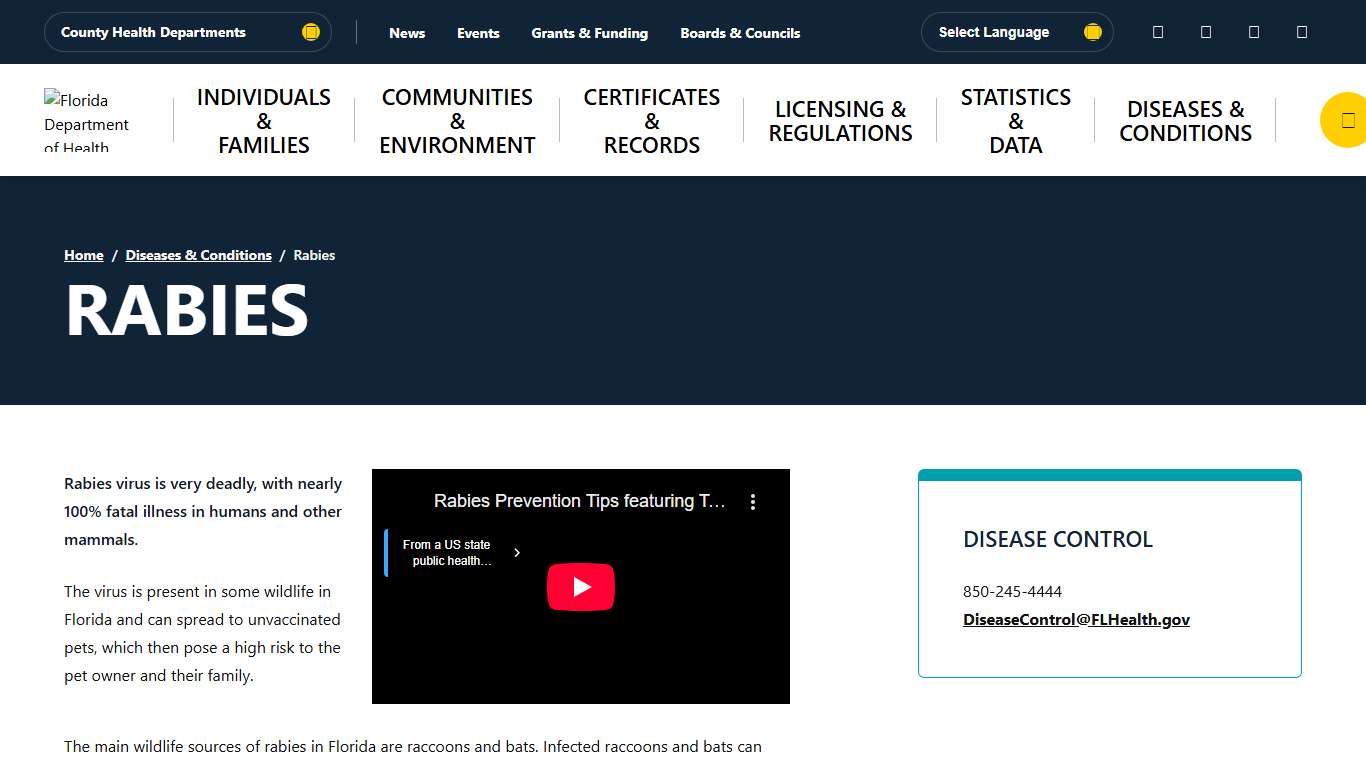This screenshot has height=768, width=1366.
Task: Open the Certificates & Records menu
Action: click(x=651, y=121)
